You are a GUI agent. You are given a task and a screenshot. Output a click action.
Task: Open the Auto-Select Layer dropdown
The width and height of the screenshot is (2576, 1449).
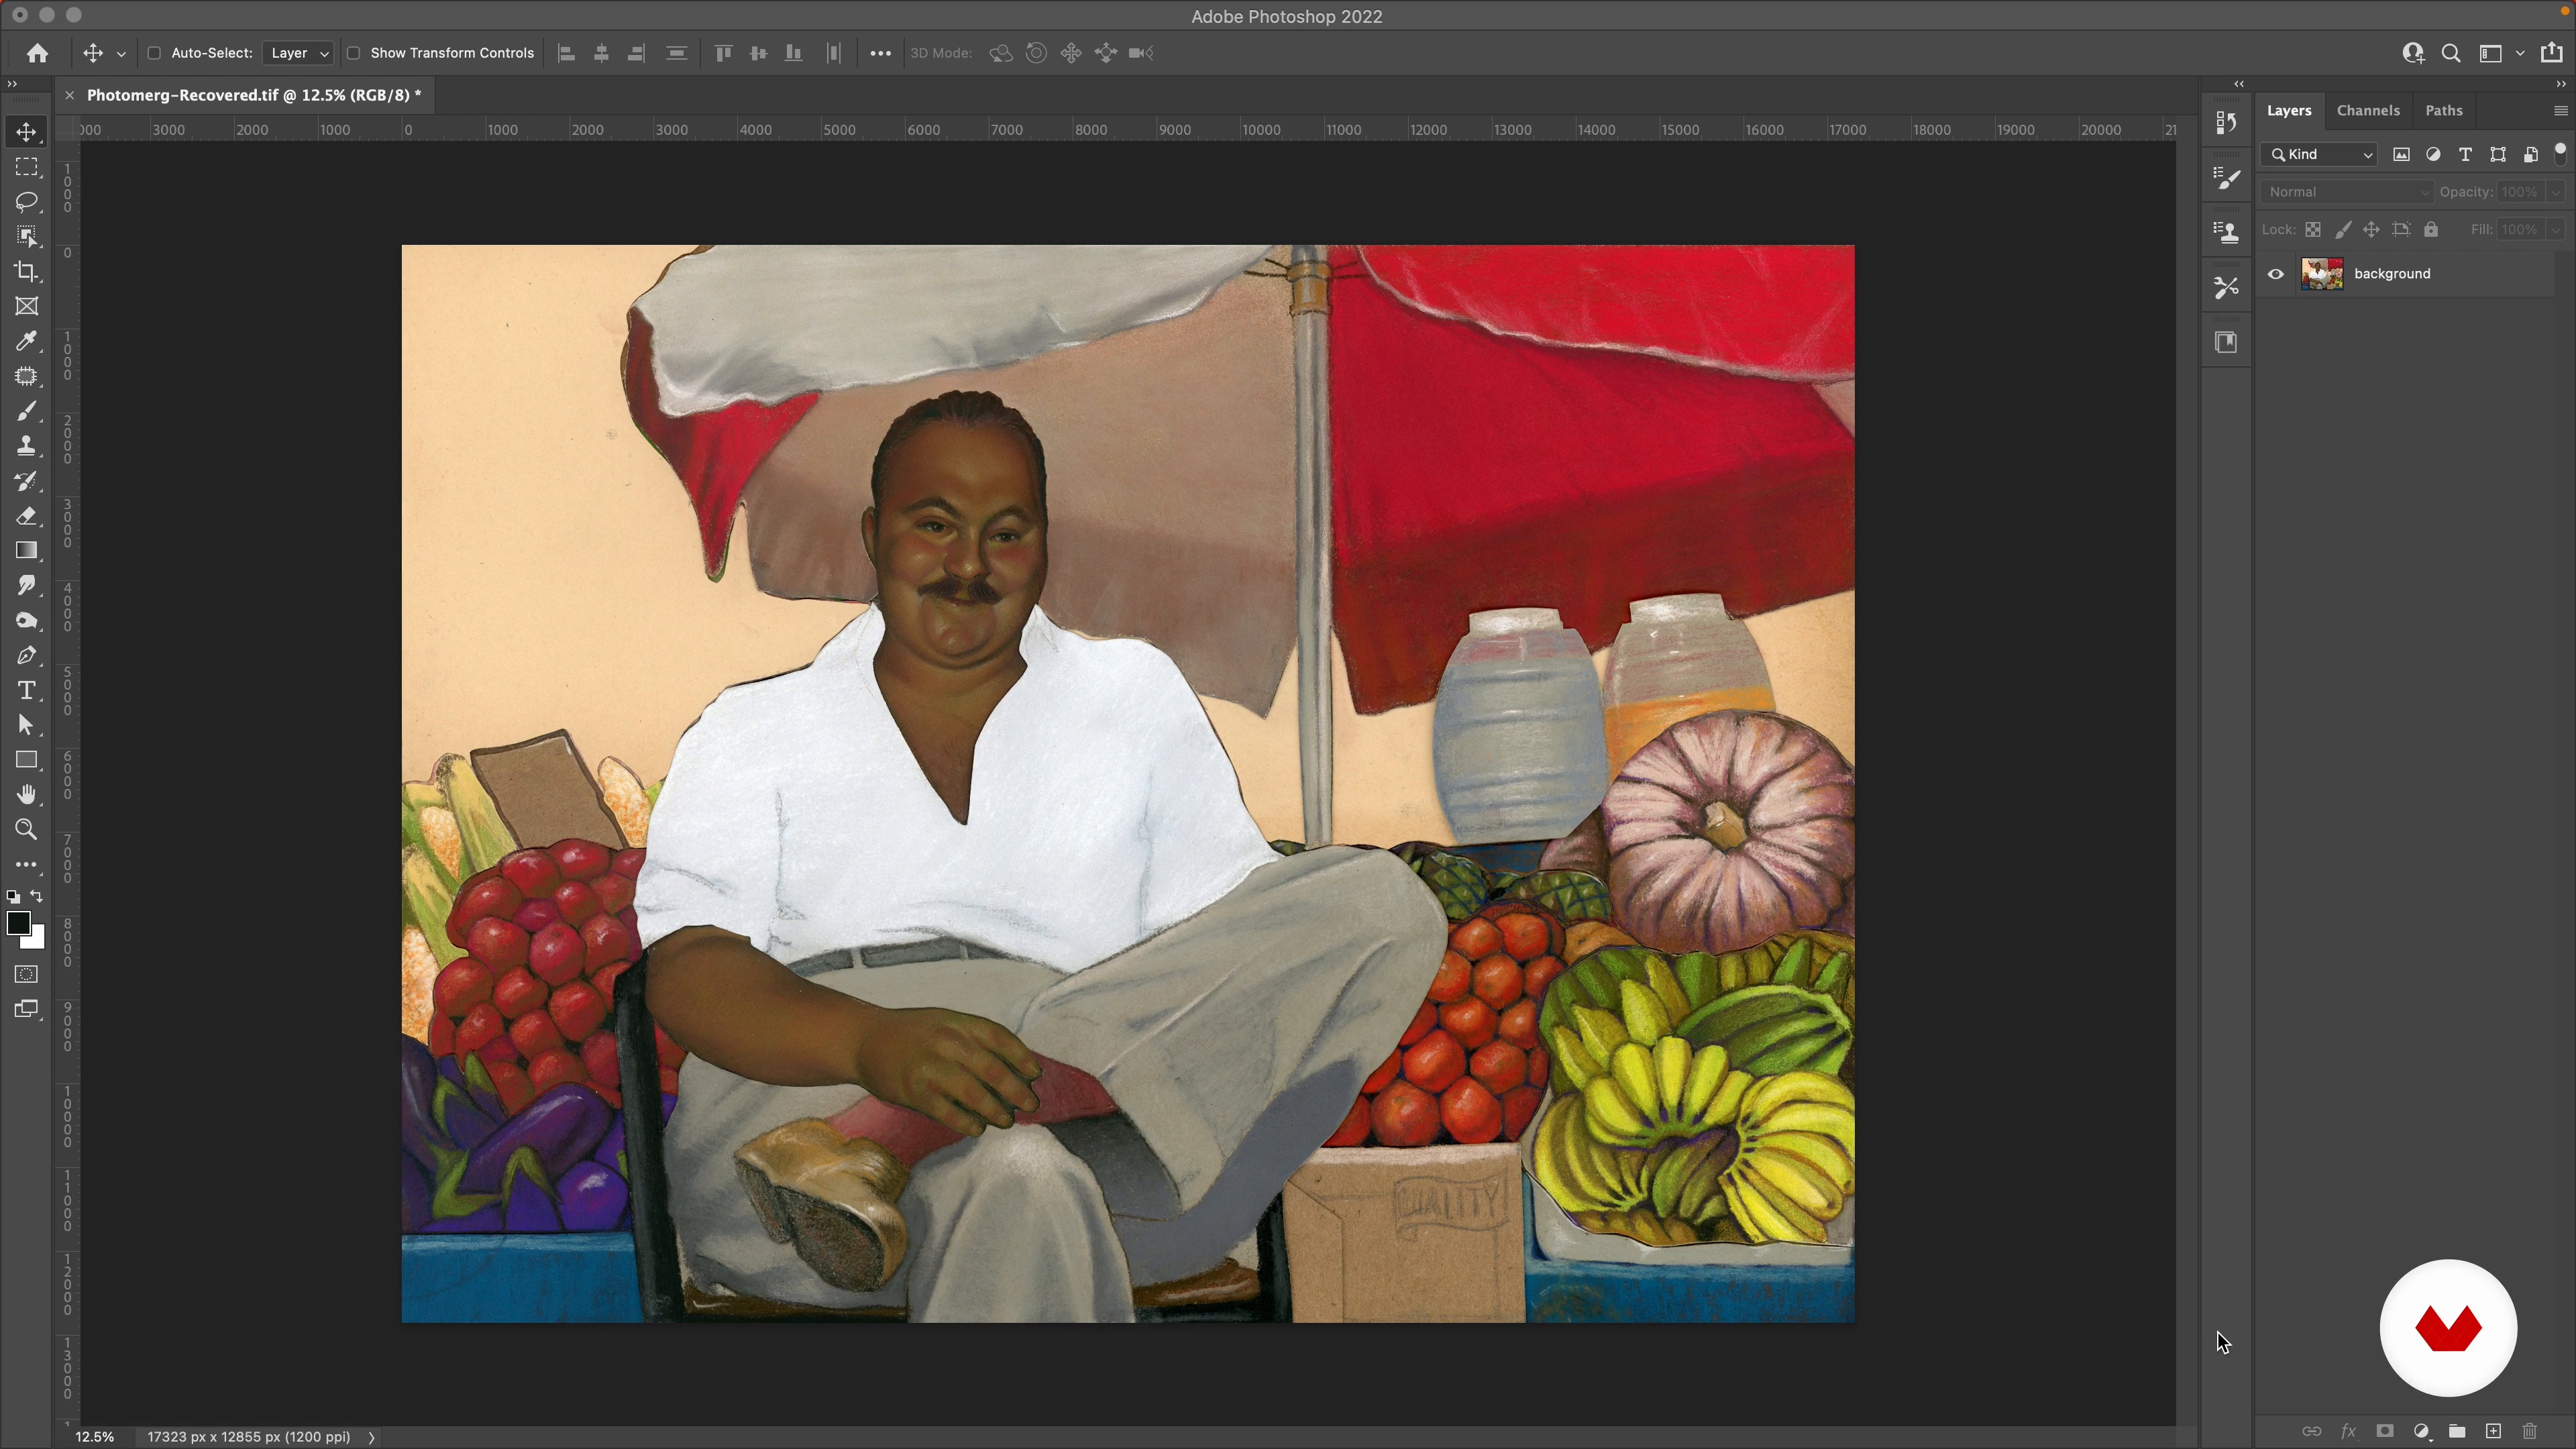(298, 53)
